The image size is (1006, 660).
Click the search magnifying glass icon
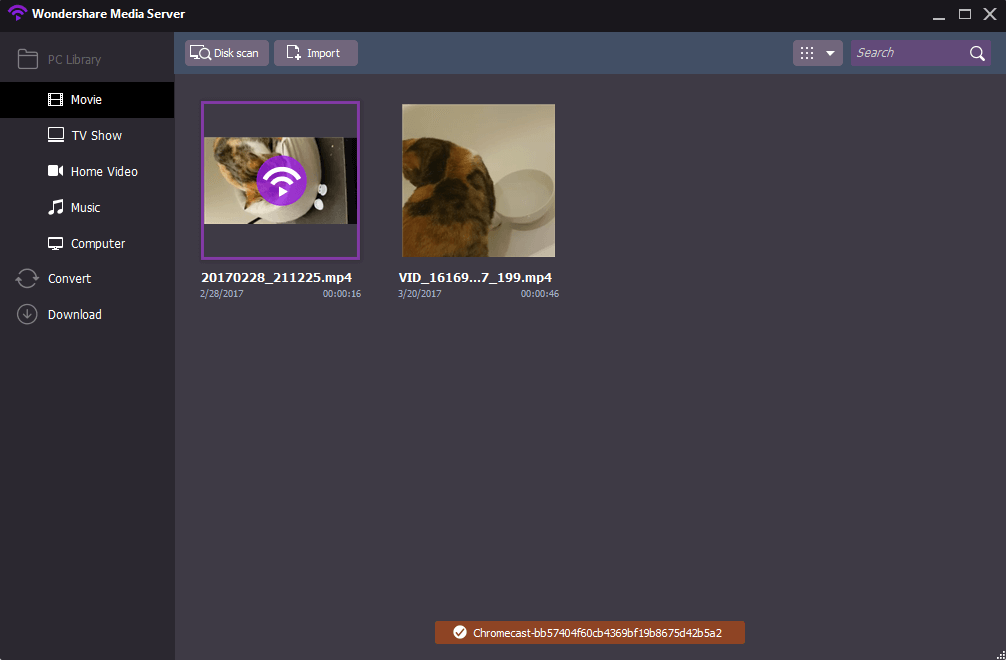tap(977, 53)
